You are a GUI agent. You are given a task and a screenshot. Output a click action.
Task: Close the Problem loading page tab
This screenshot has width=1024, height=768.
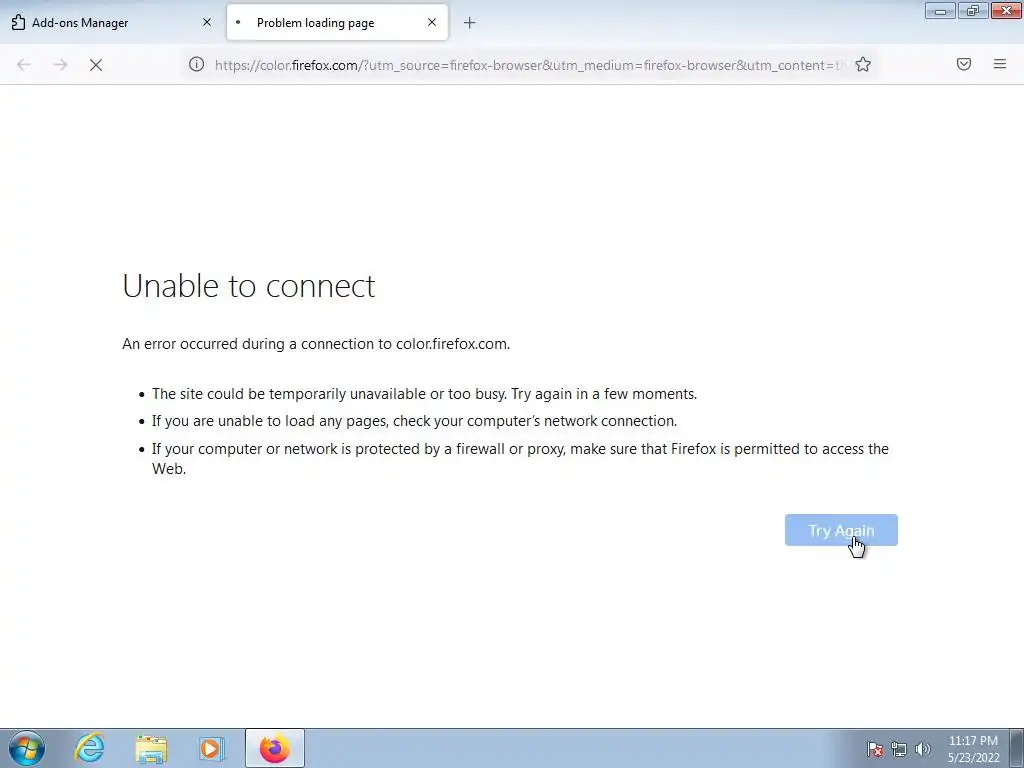[432, 22]
